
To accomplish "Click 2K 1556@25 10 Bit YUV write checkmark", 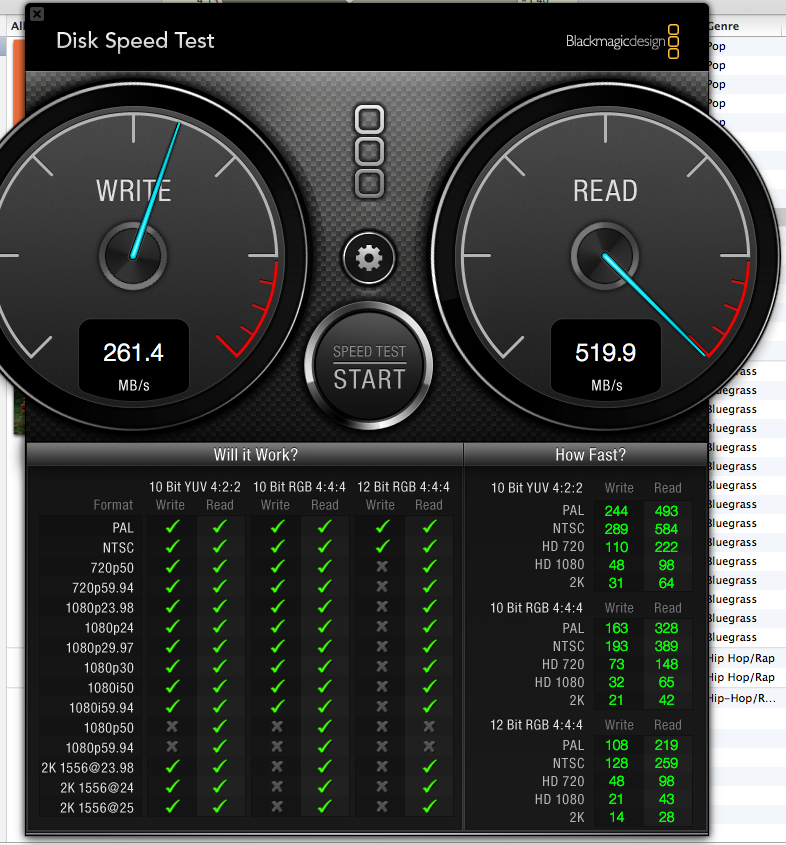I will pos(172,806).
